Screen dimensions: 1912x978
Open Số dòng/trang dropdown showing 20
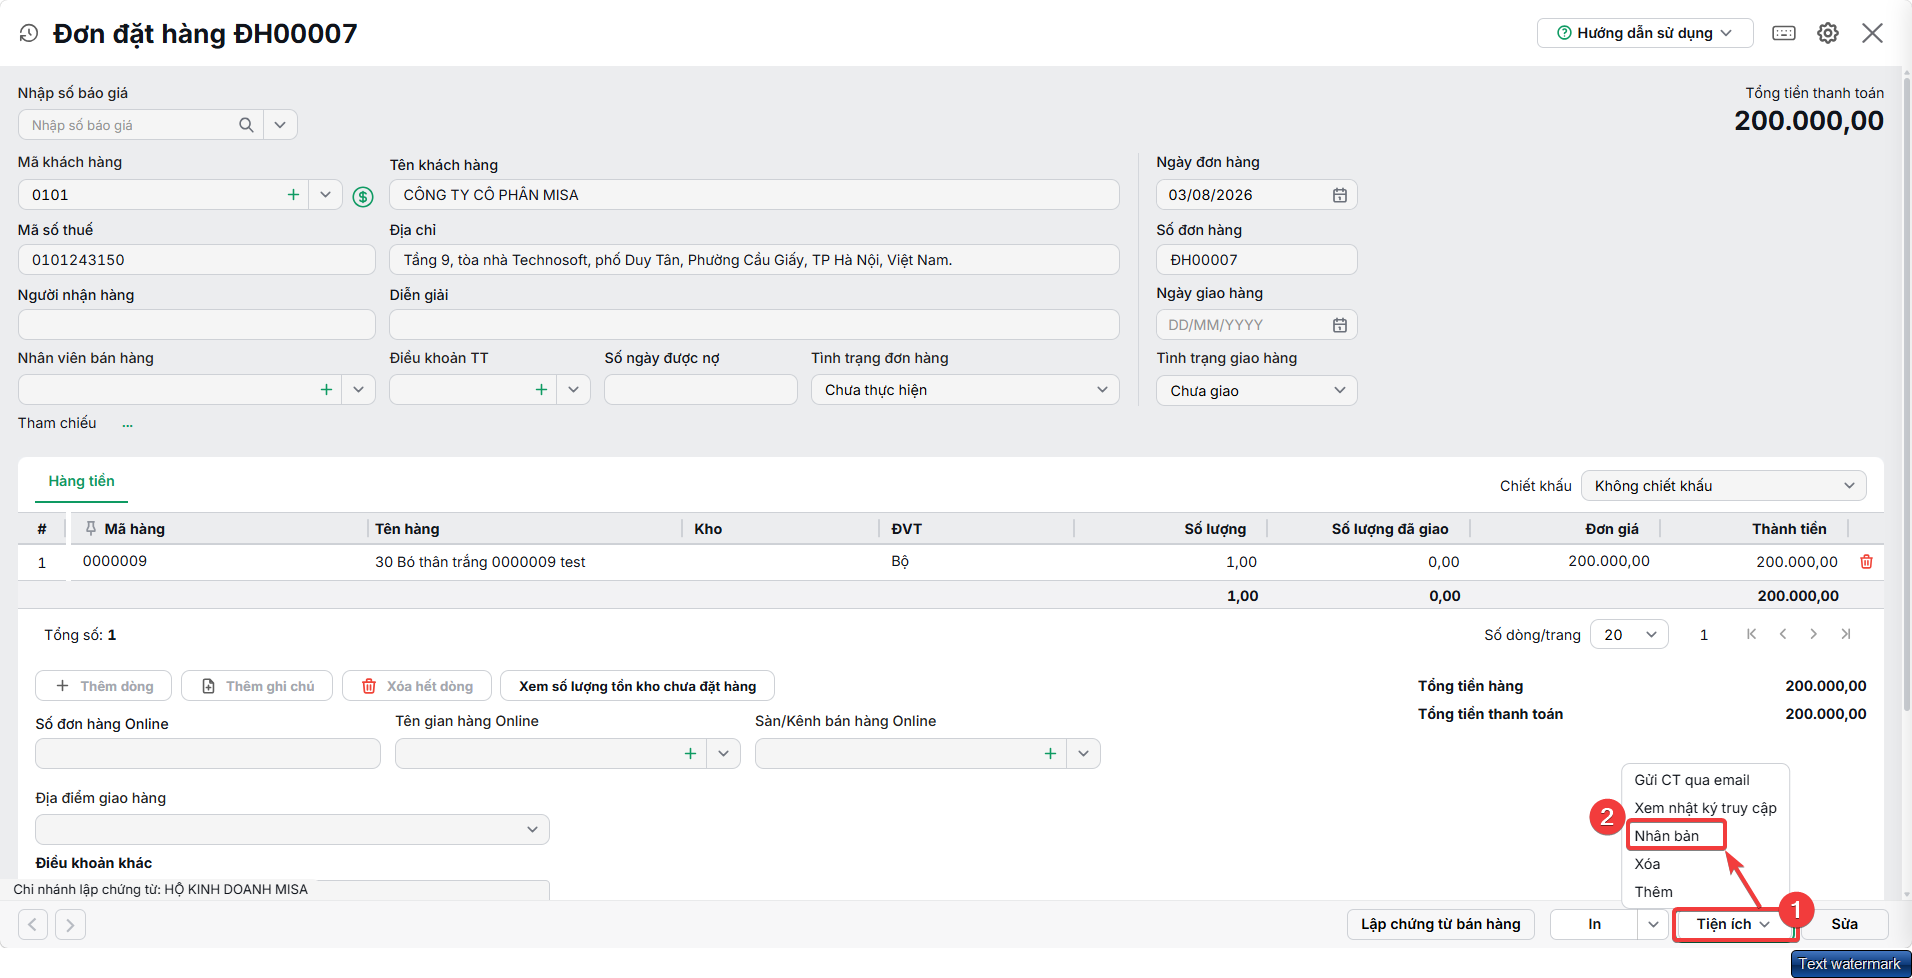coord(1629,634)
